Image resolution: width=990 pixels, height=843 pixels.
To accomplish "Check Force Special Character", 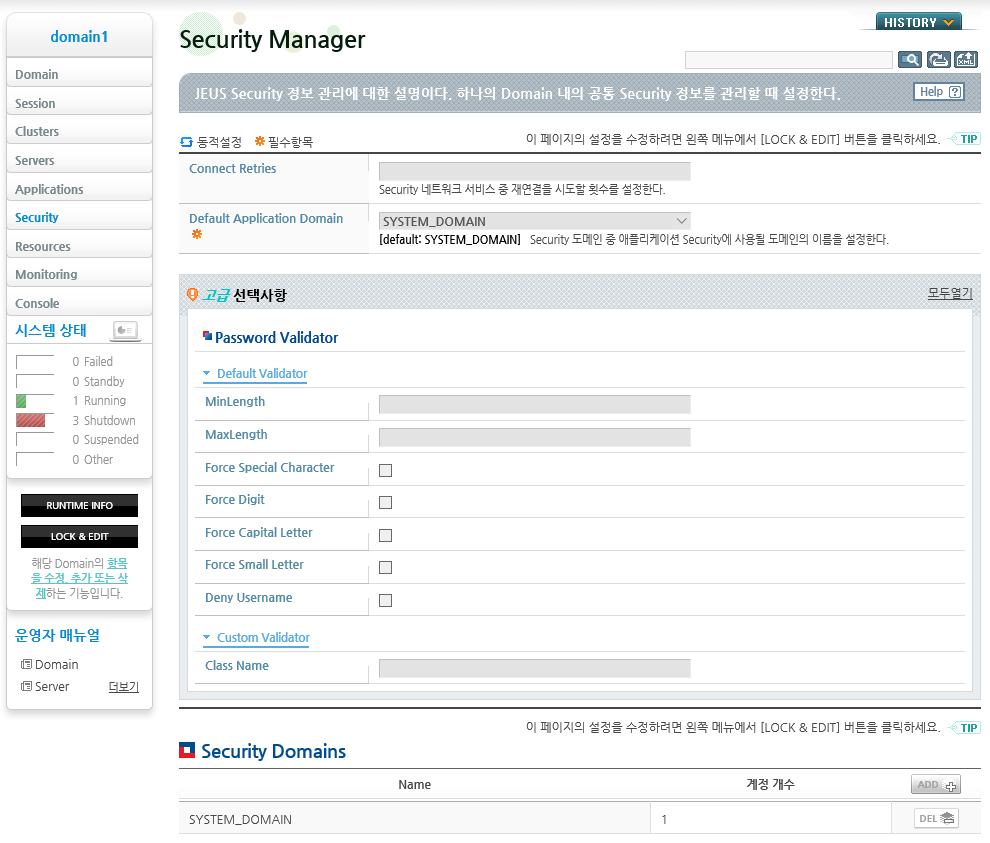I will point(385,470).
